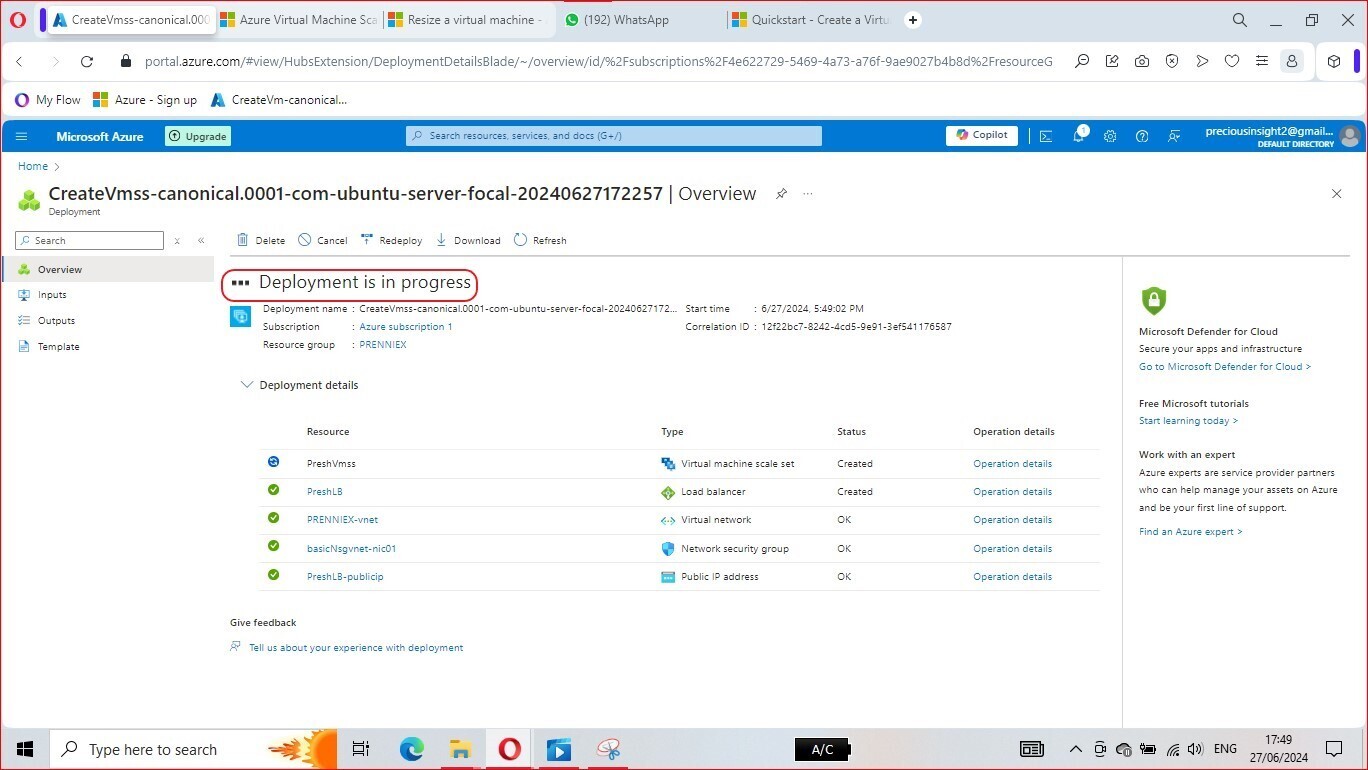
Task: Open Azure subscription 1 link
Action: (406, 327)
